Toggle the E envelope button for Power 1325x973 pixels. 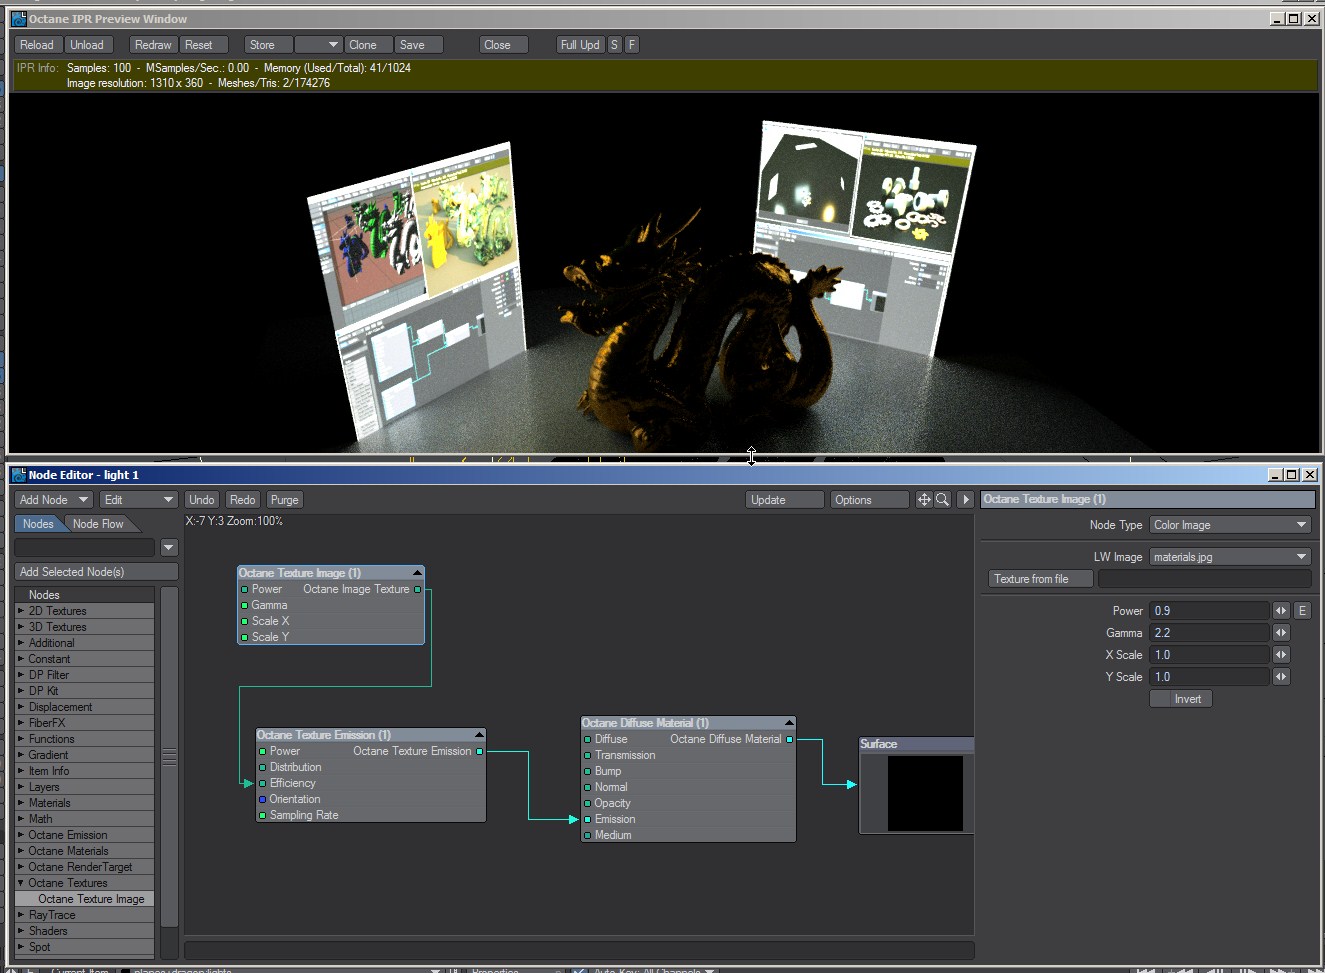pyautogui.click(x=1302, y=611)
